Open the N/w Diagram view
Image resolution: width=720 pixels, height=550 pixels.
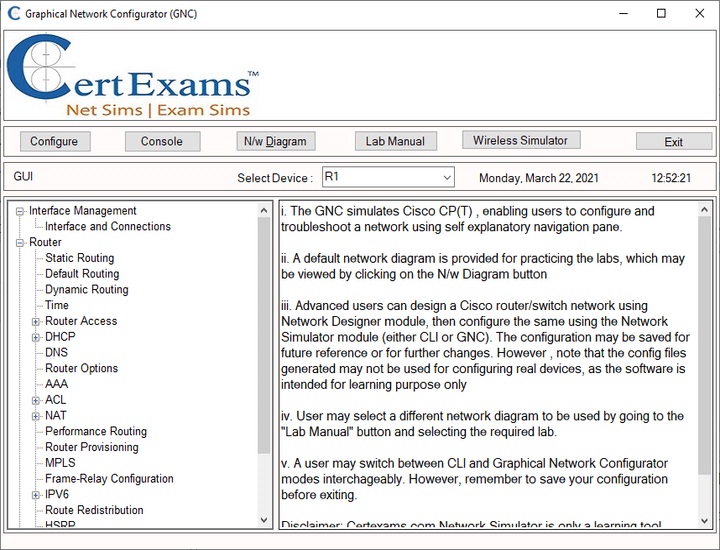coord(276,141)
